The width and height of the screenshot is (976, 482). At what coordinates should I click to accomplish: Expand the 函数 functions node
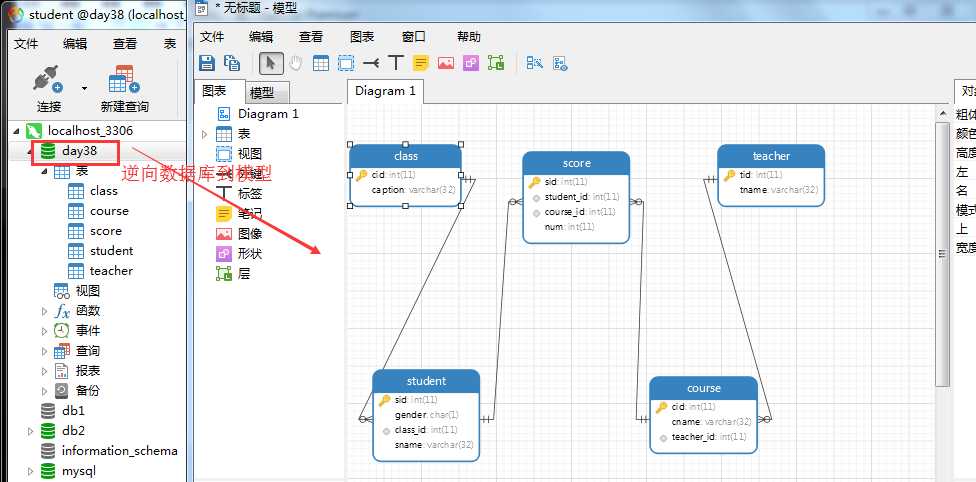point(44,311)
